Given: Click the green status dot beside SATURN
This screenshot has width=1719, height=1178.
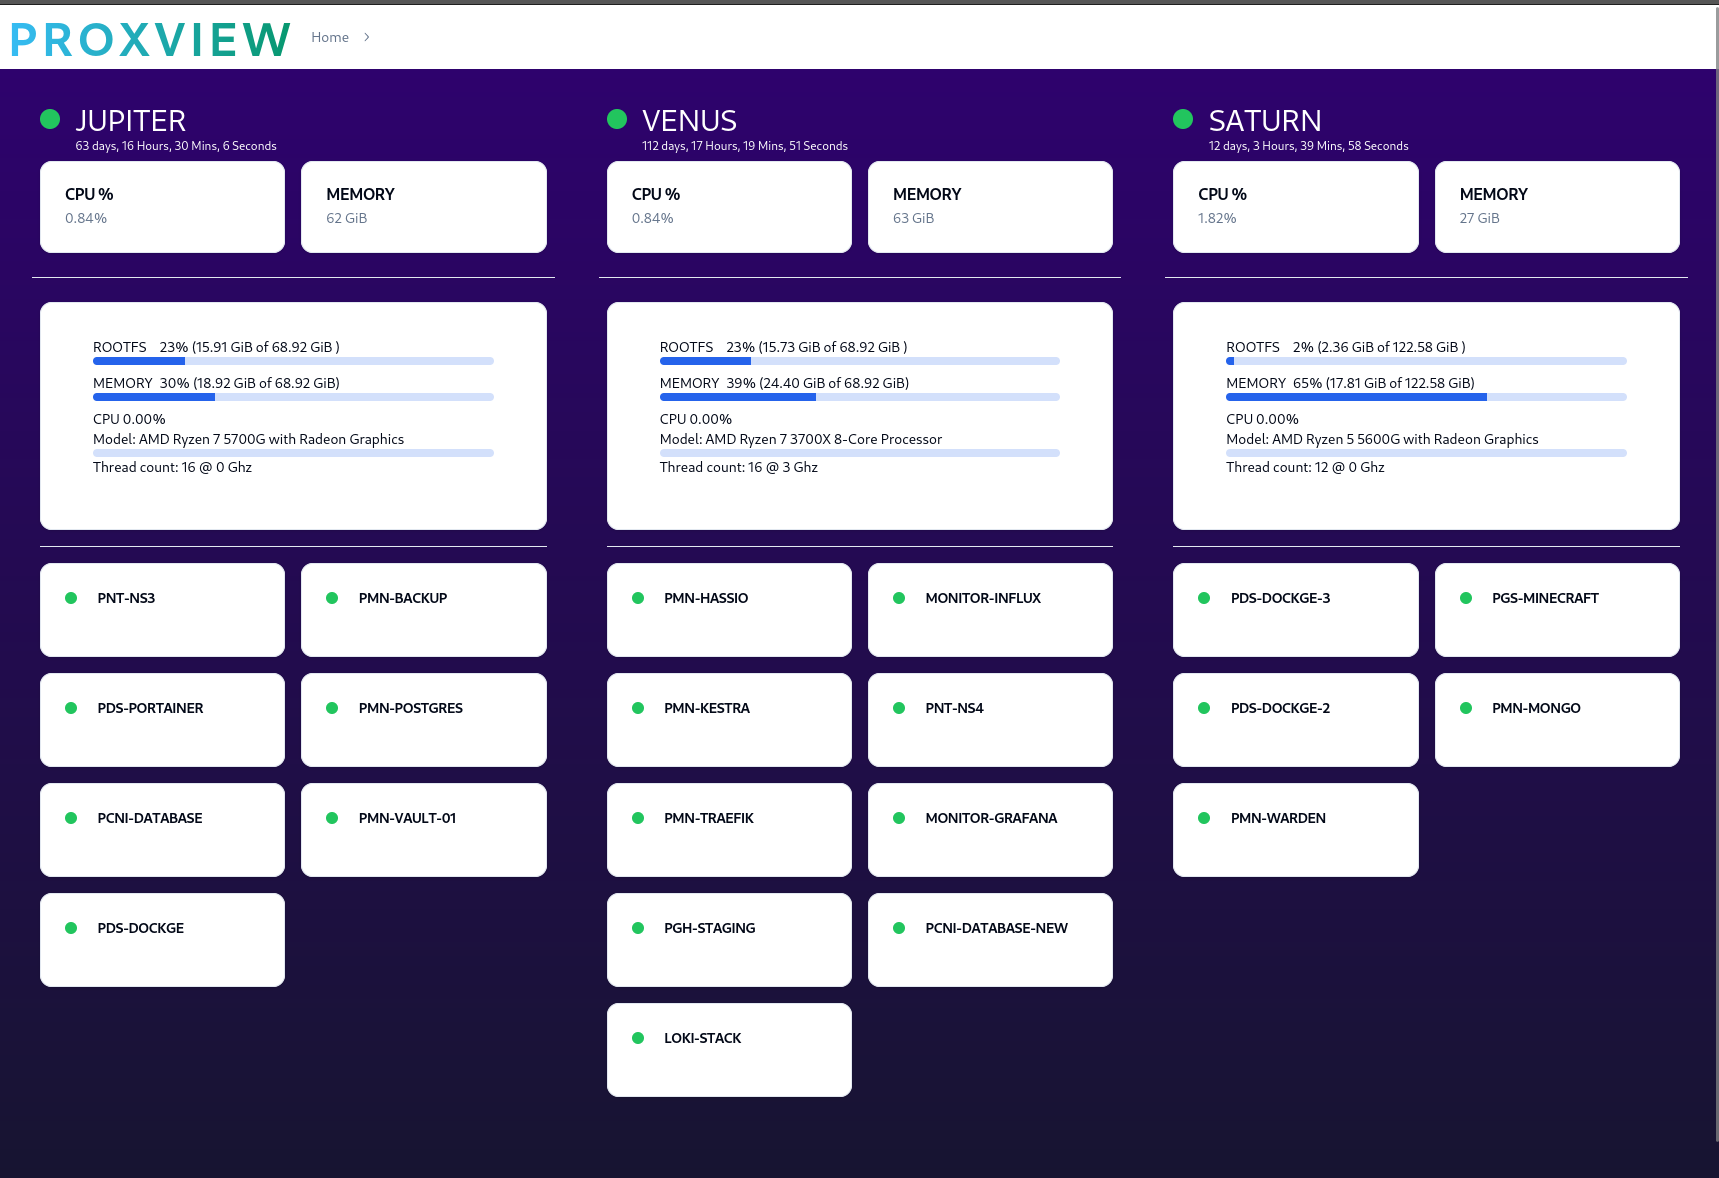Looking at the screenshot, I should point(1183,120).
